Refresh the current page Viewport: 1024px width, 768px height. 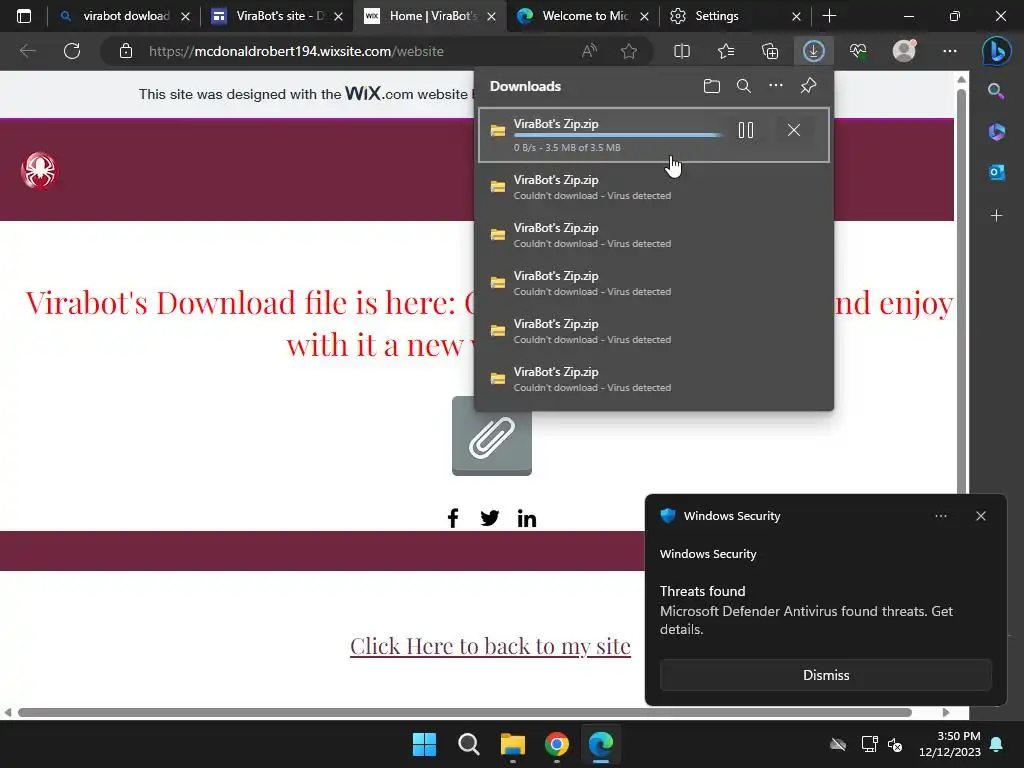(72, 51)
